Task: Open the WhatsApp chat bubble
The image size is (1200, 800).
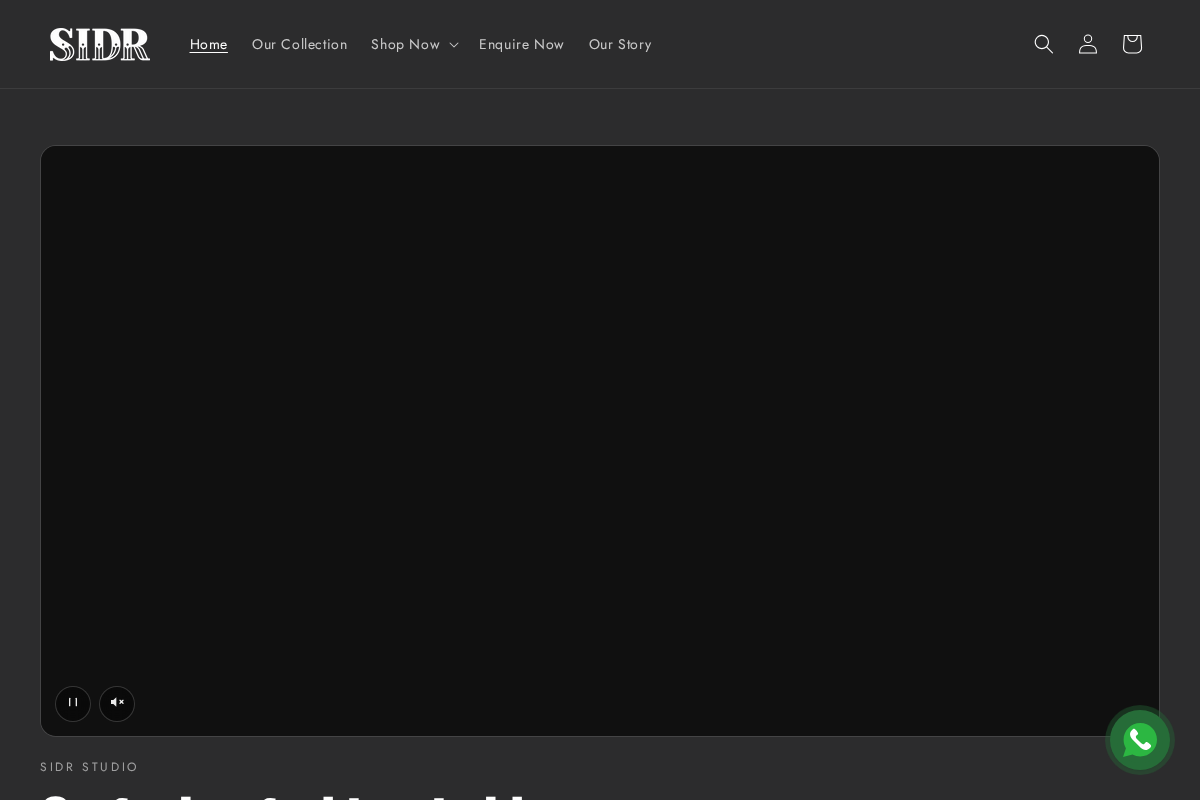Action: pyautogui.click(x=1140, y=740)
